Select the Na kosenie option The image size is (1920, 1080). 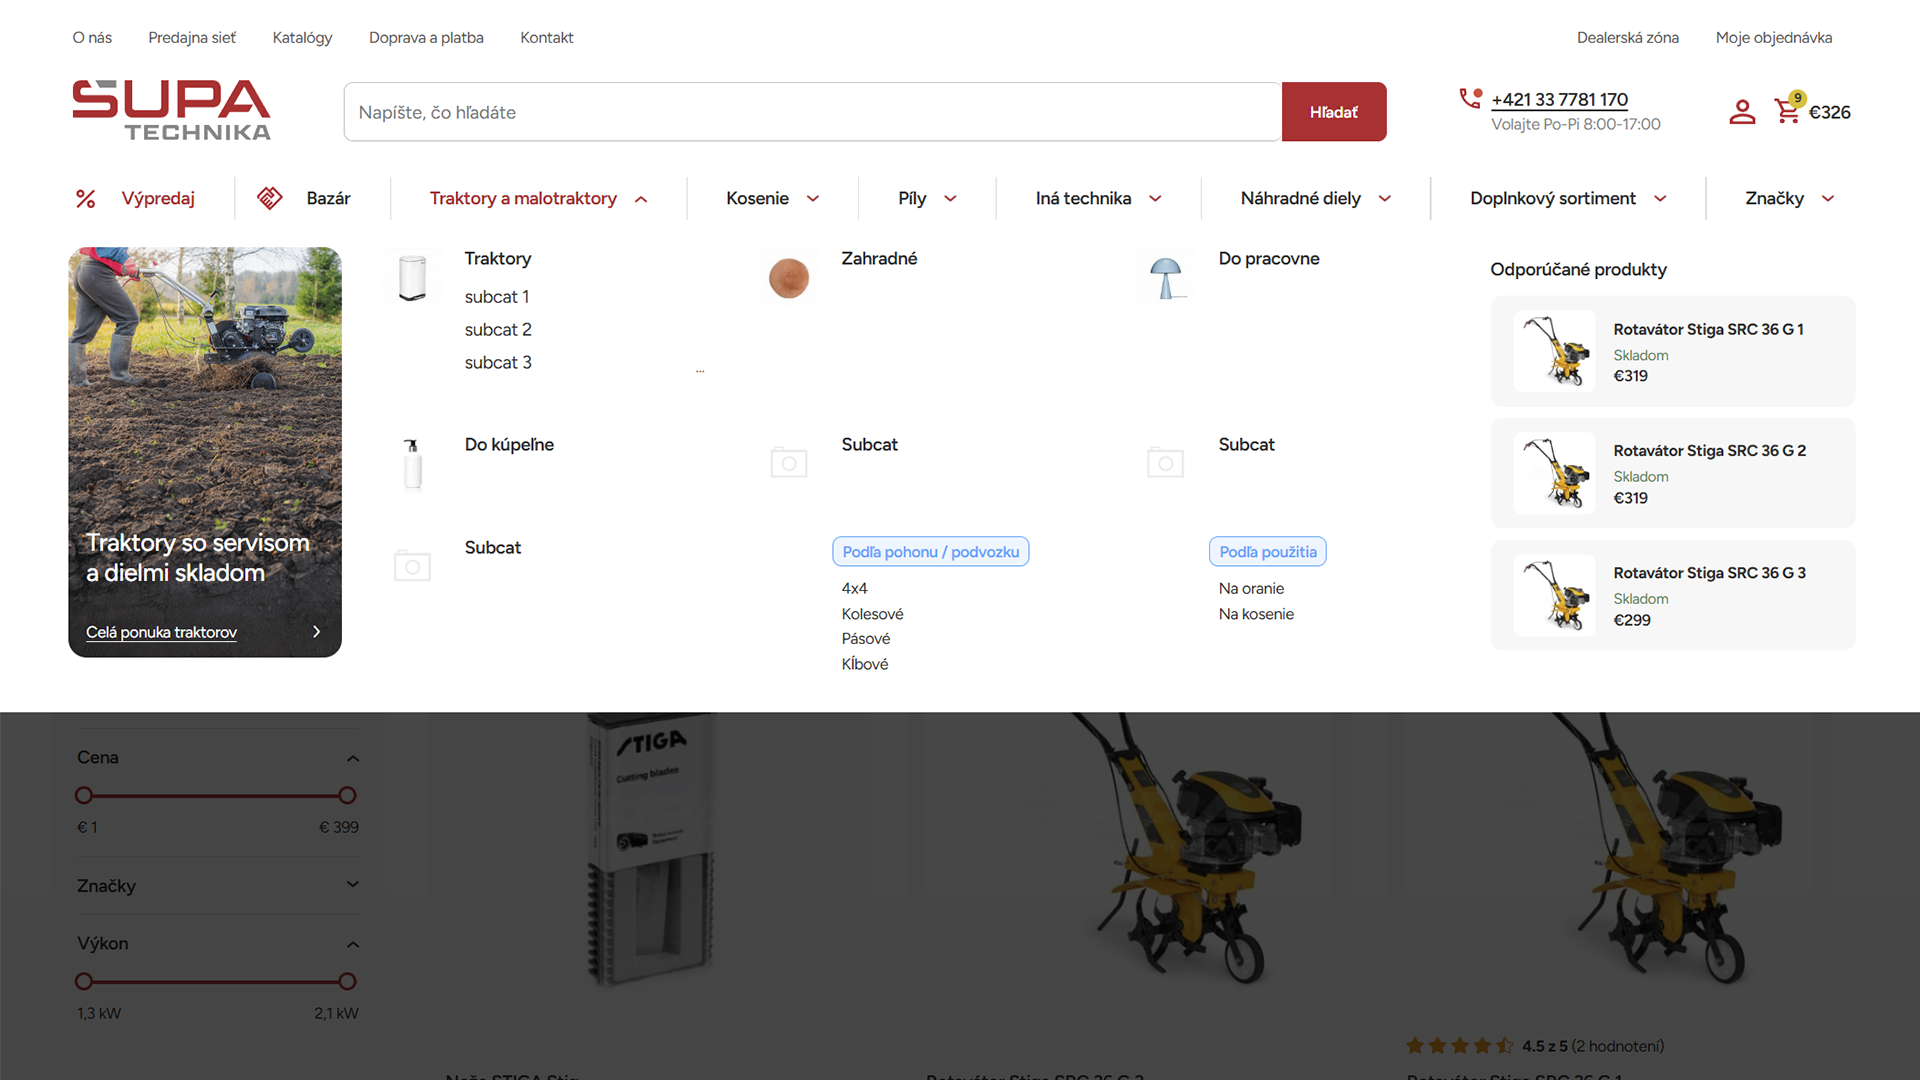[1256, 614]
